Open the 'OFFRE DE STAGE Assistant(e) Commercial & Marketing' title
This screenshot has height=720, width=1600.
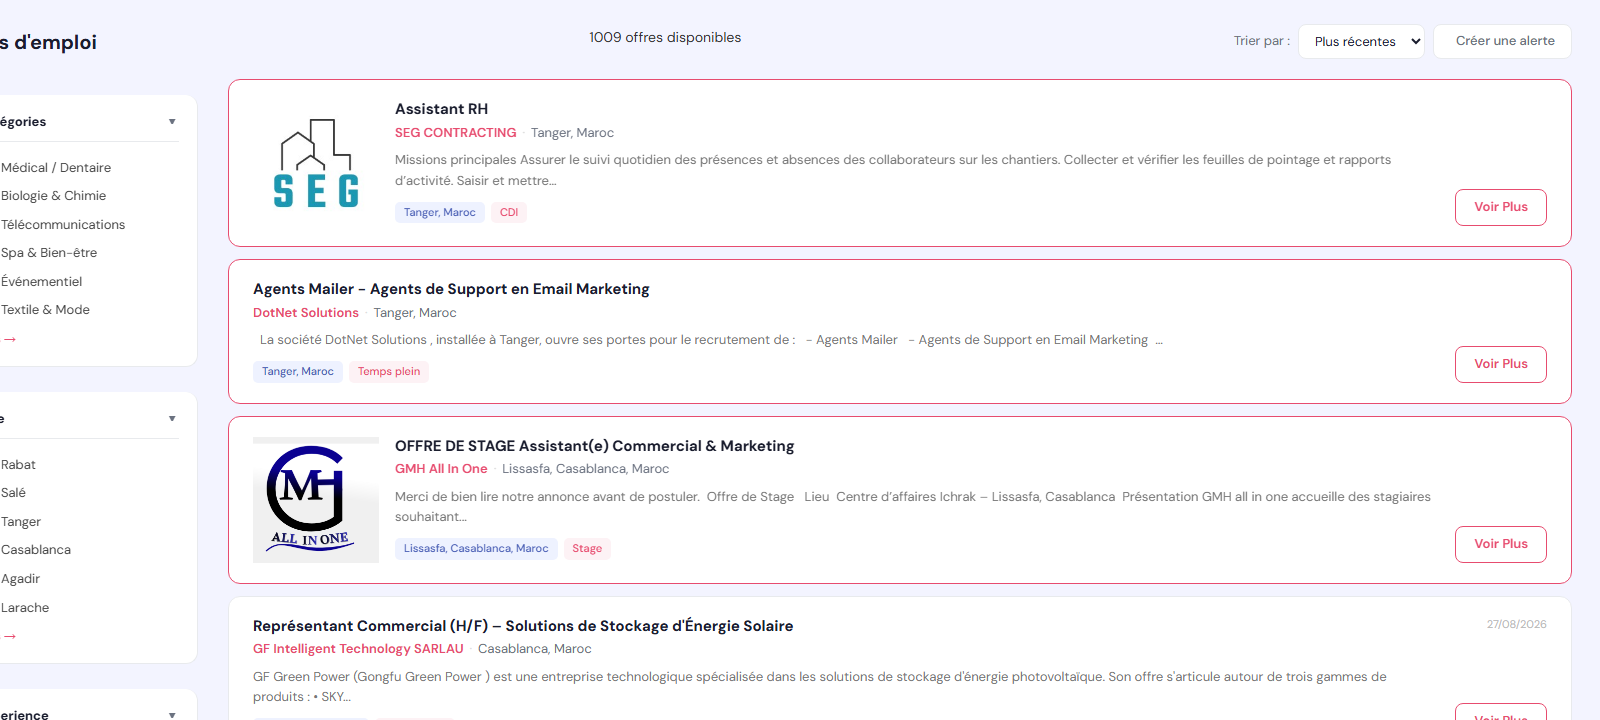click(x=594, y=446)
